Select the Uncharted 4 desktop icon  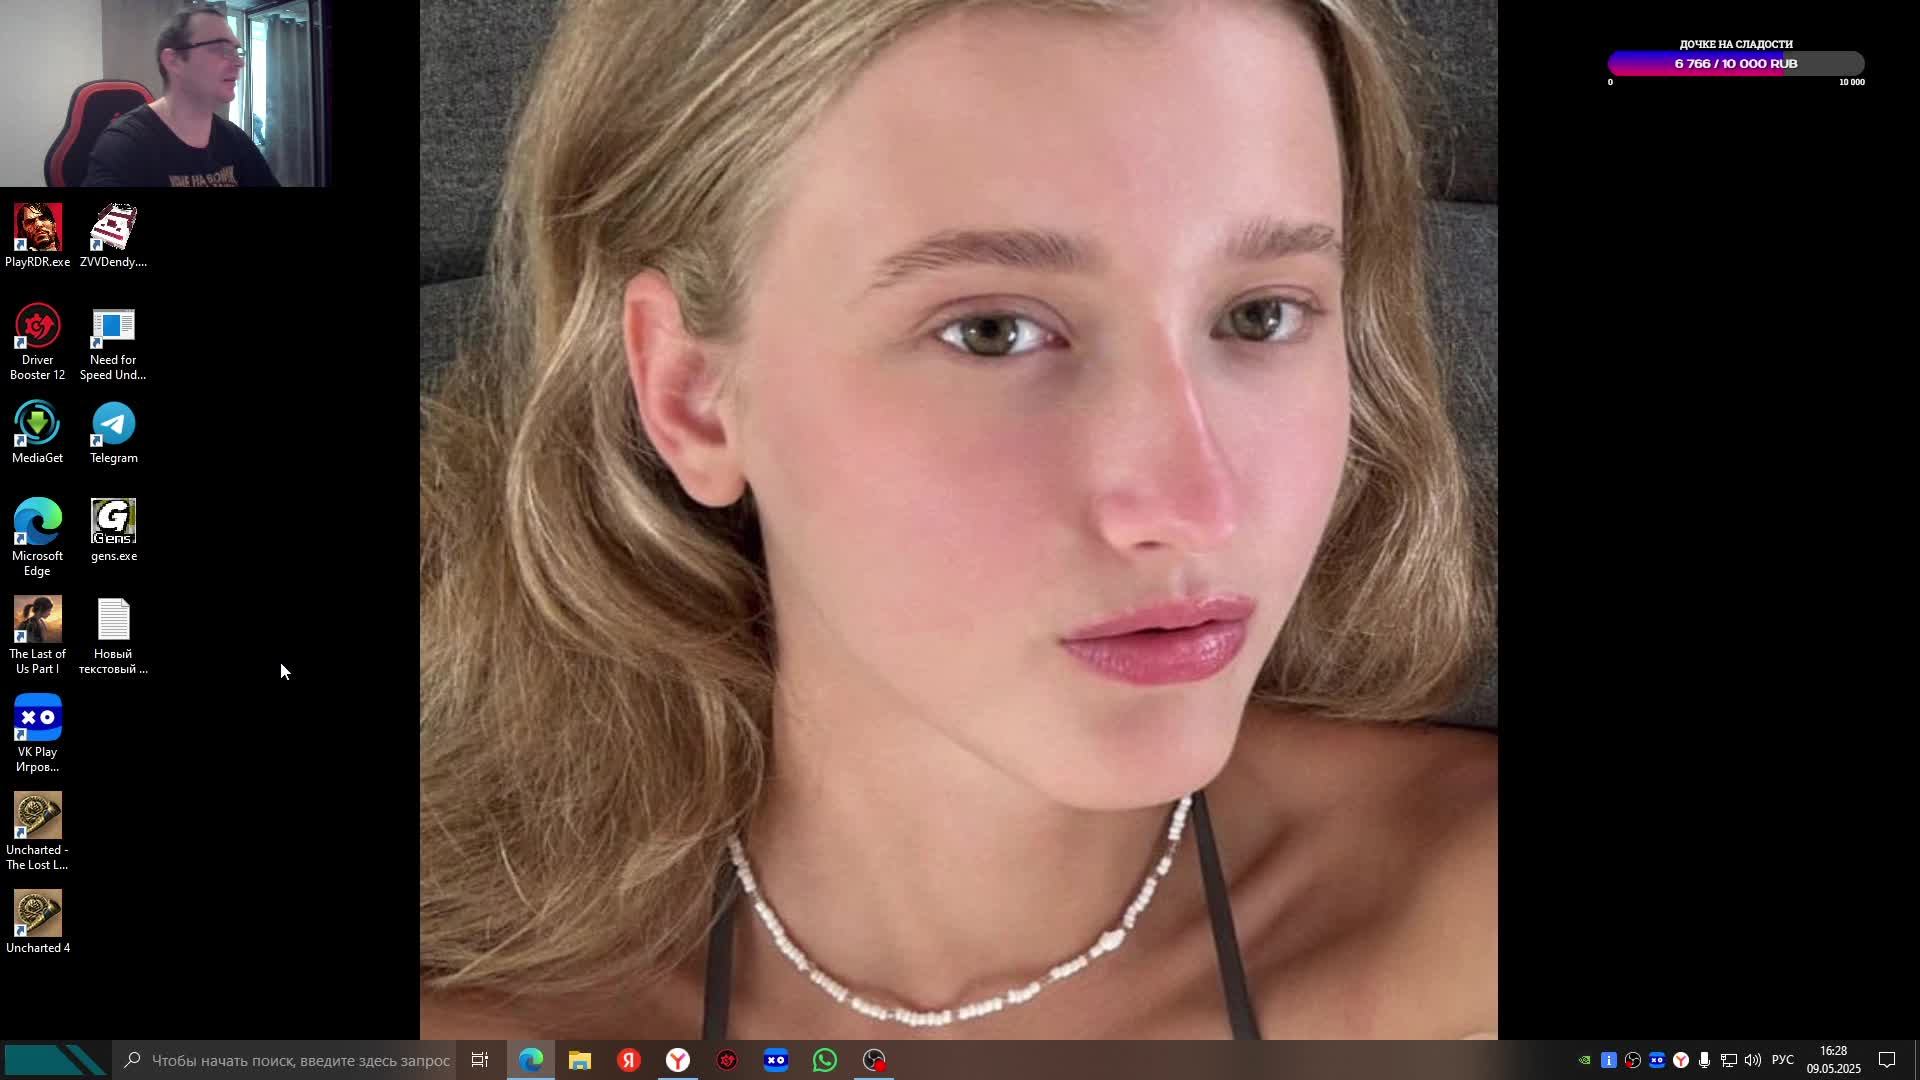point(38,922)
